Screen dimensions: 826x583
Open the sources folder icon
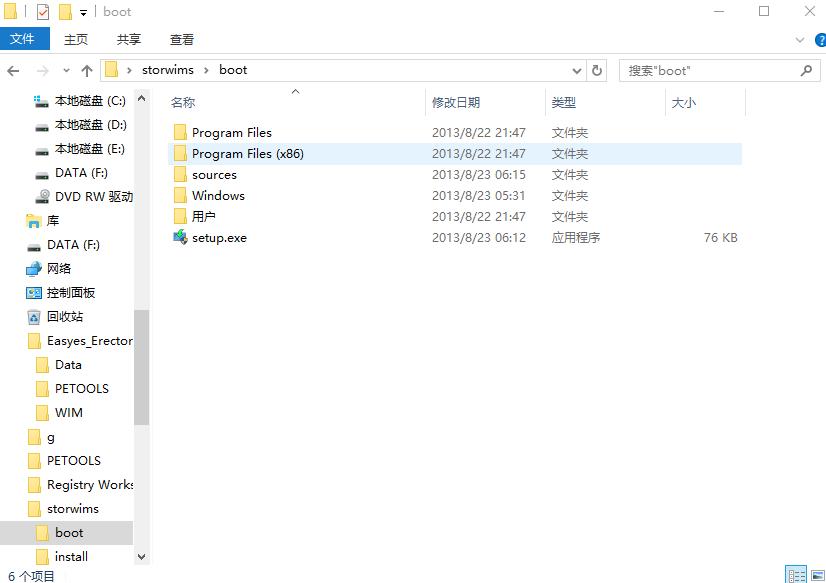180,174
